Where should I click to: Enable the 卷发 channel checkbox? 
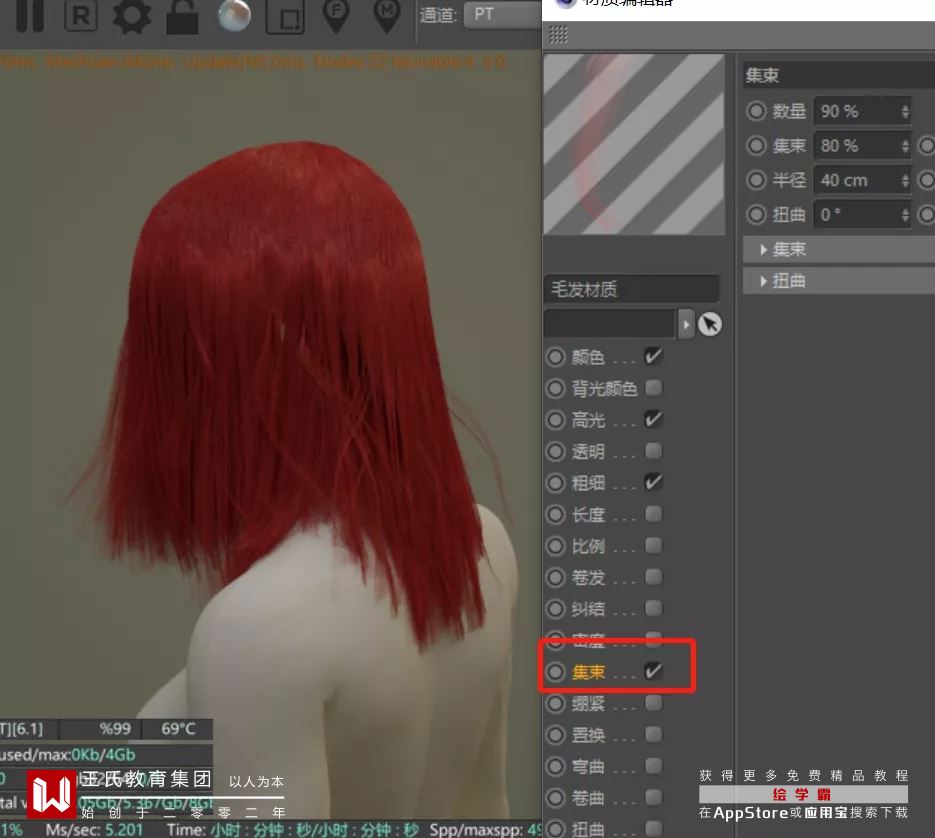[654, 577]
